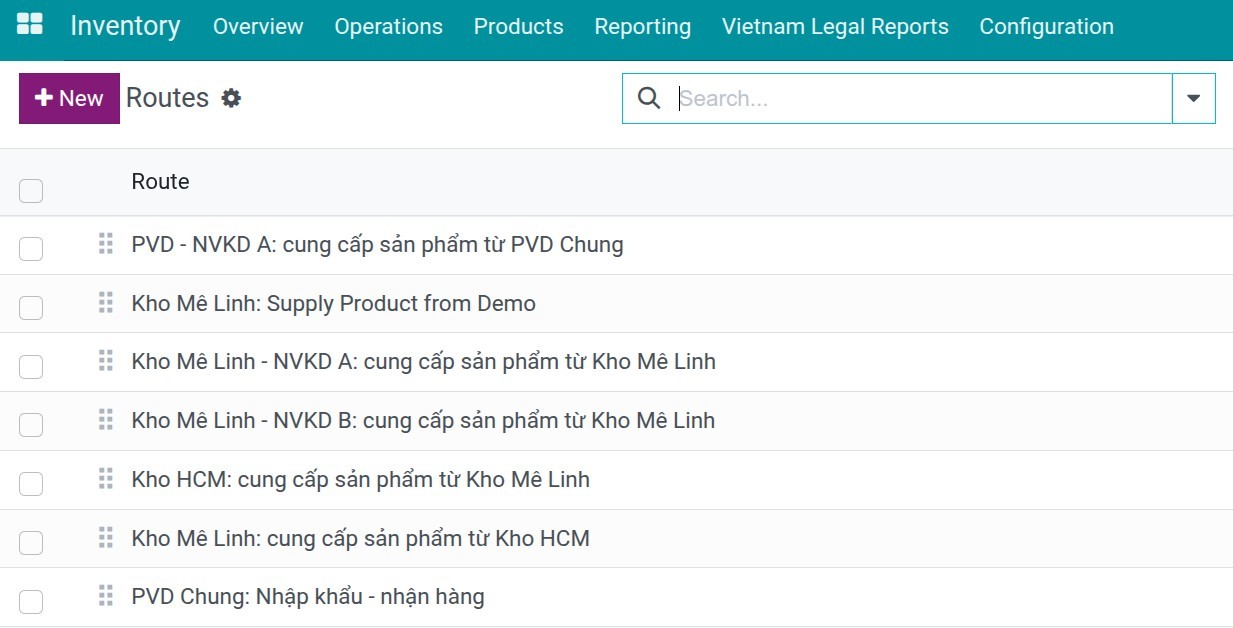Open the Operations menu

388,27
